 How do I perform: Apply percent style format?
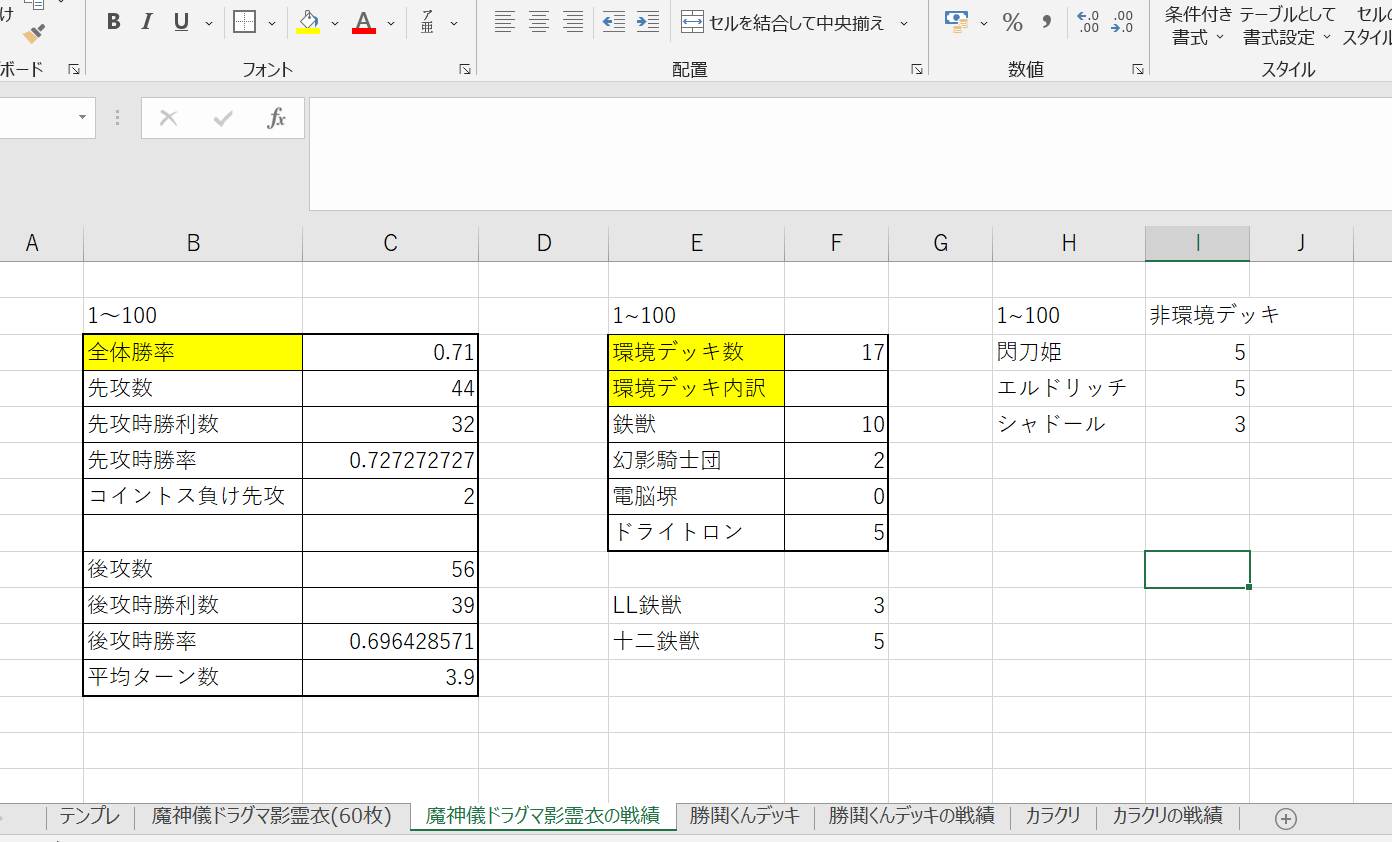tap(1012, 22)
